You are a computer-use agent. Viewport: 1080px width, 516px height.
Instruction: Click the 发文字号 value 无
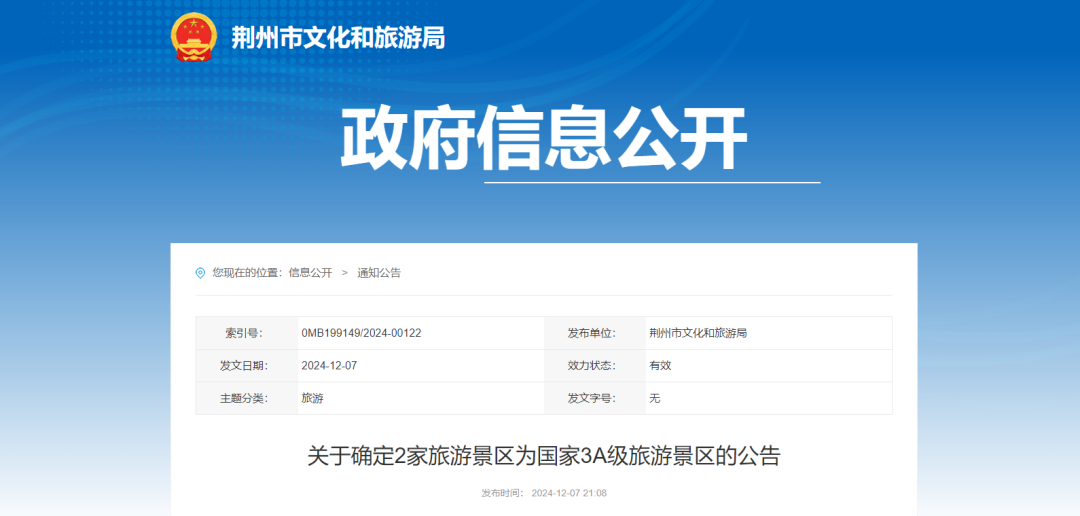(655, 398)
